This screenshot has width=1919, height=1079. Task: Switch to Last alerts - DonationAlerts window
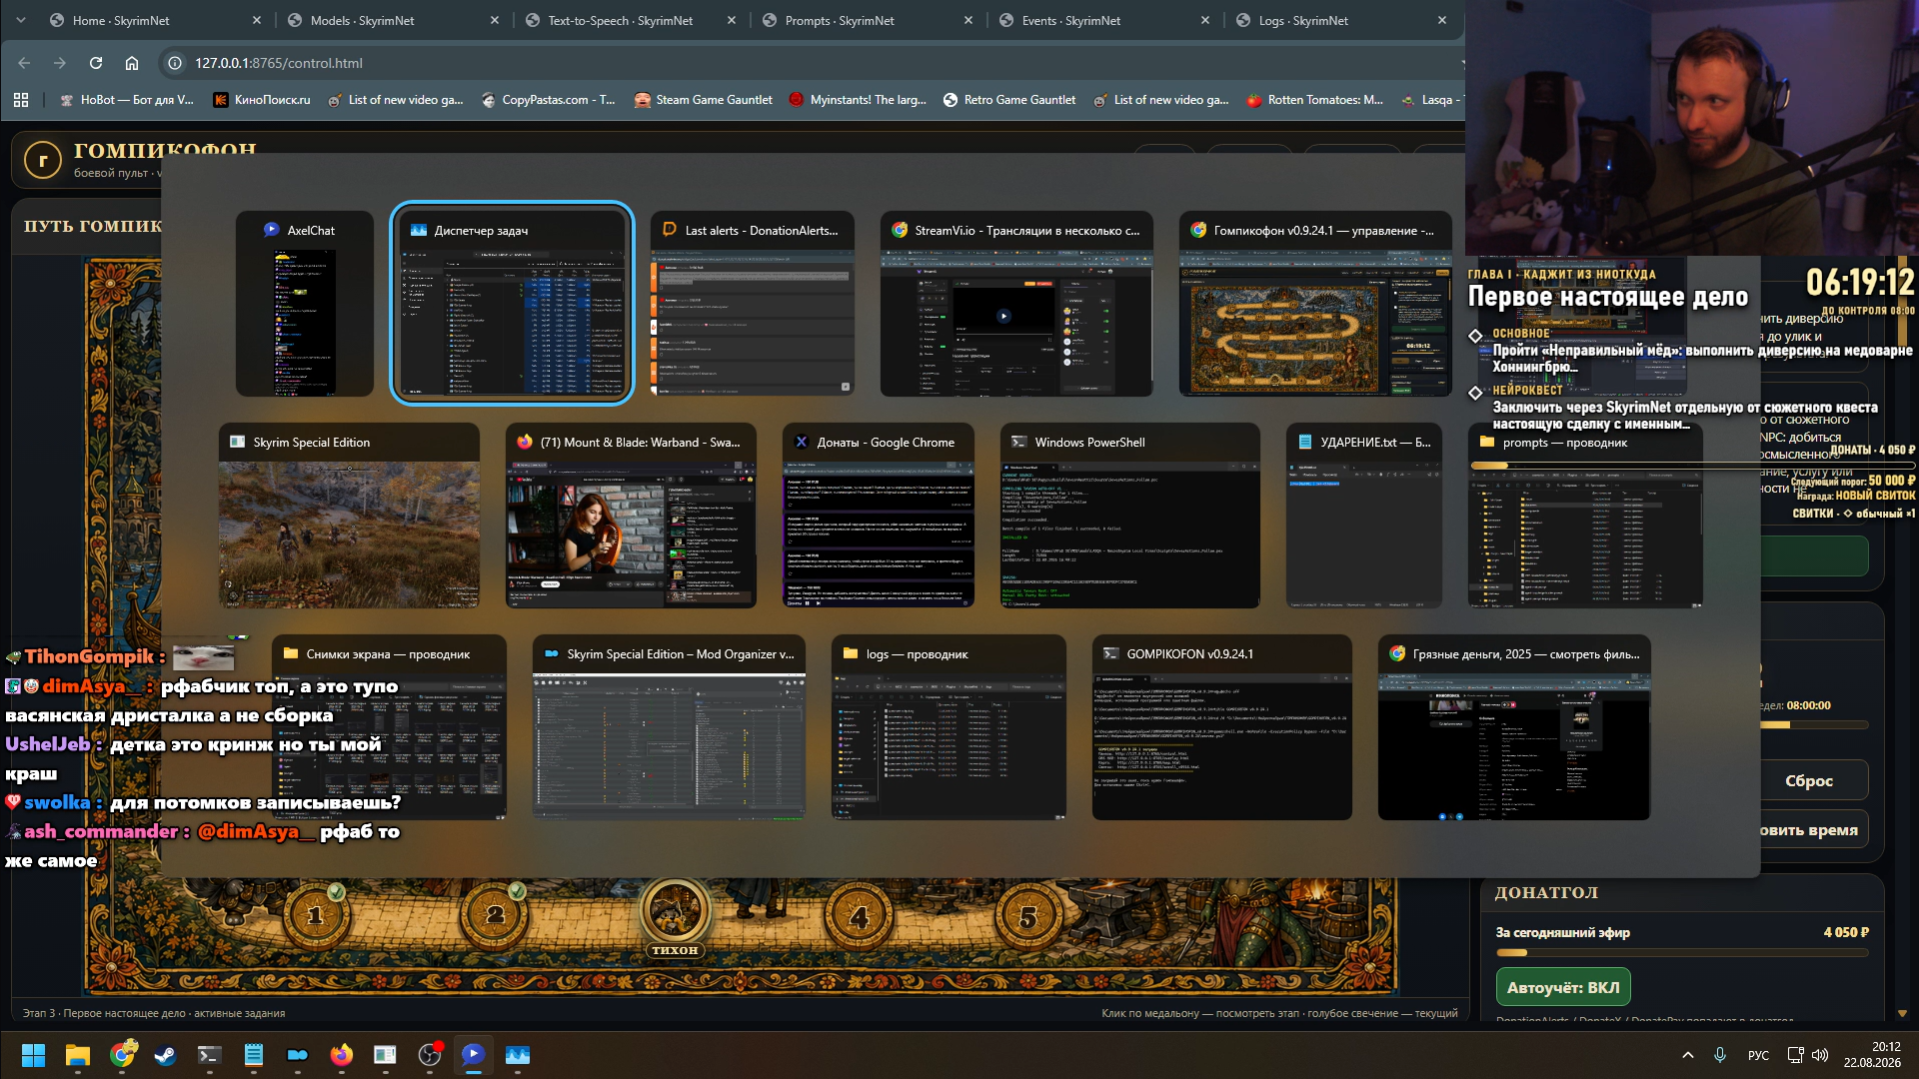click(x=752, y=304)
